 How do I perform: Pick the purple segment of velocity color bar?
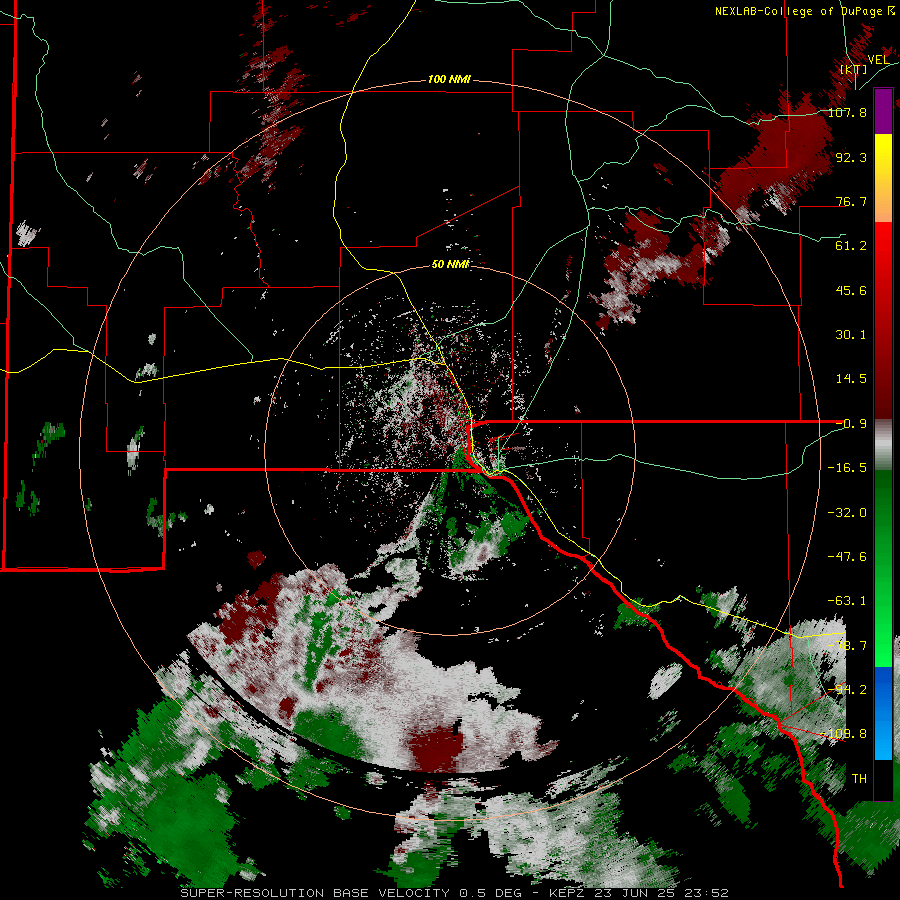click(x=883, y=111)
